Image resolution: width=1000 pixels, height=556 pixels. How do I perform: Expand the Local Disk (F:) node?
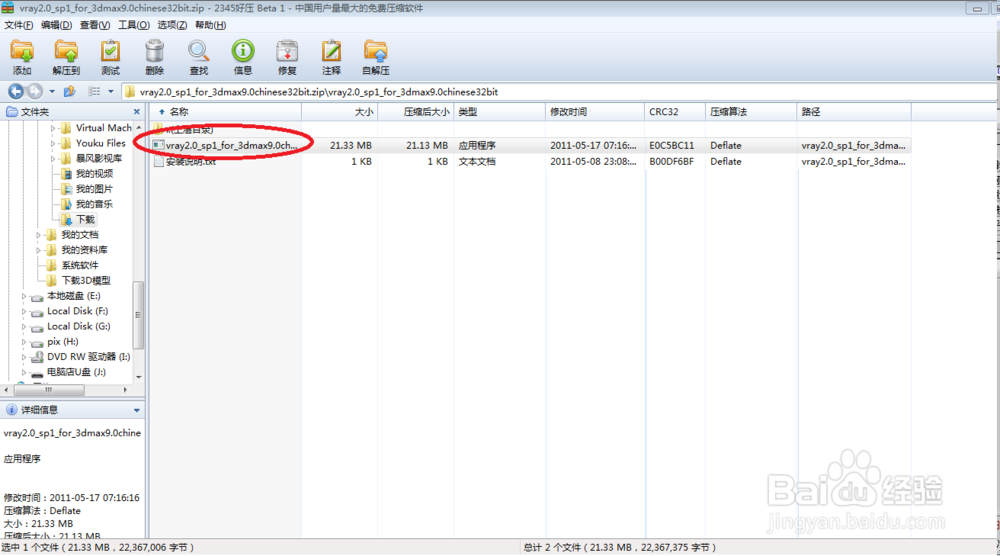tap(24, 312)
